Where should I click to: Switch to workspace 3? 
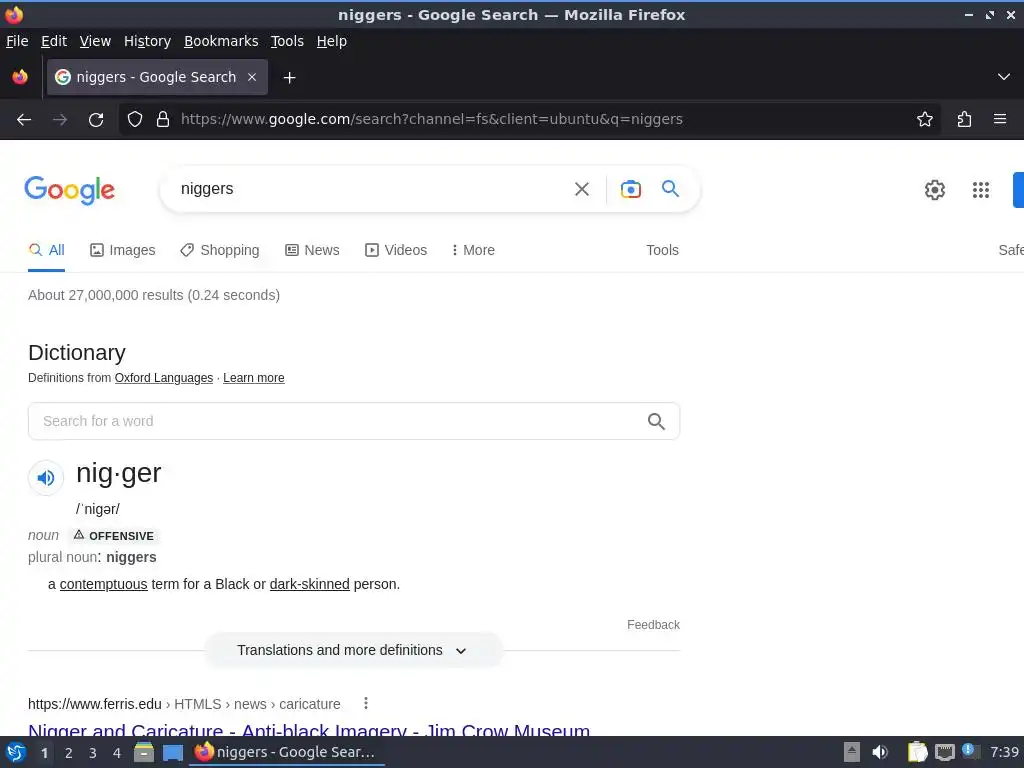click(x=93, y=753)
